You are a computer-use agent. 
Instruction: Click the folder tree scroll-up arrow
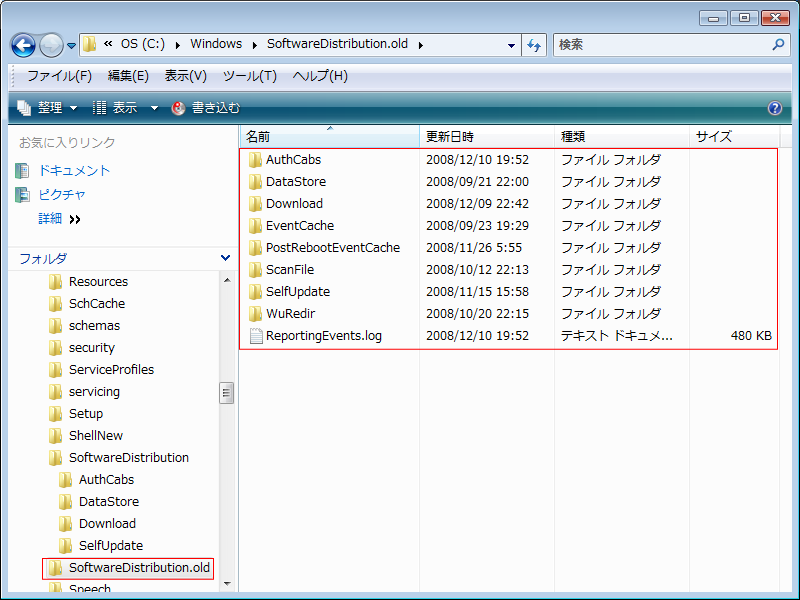click(227, 280)
